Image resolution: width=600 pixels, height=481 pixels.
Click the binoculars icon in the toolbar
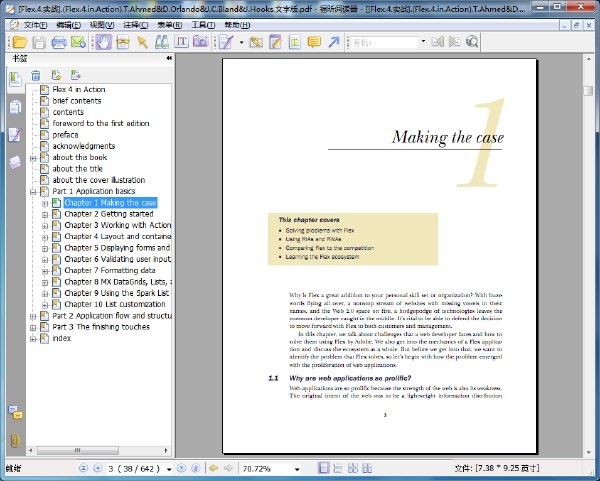point(162,42)
